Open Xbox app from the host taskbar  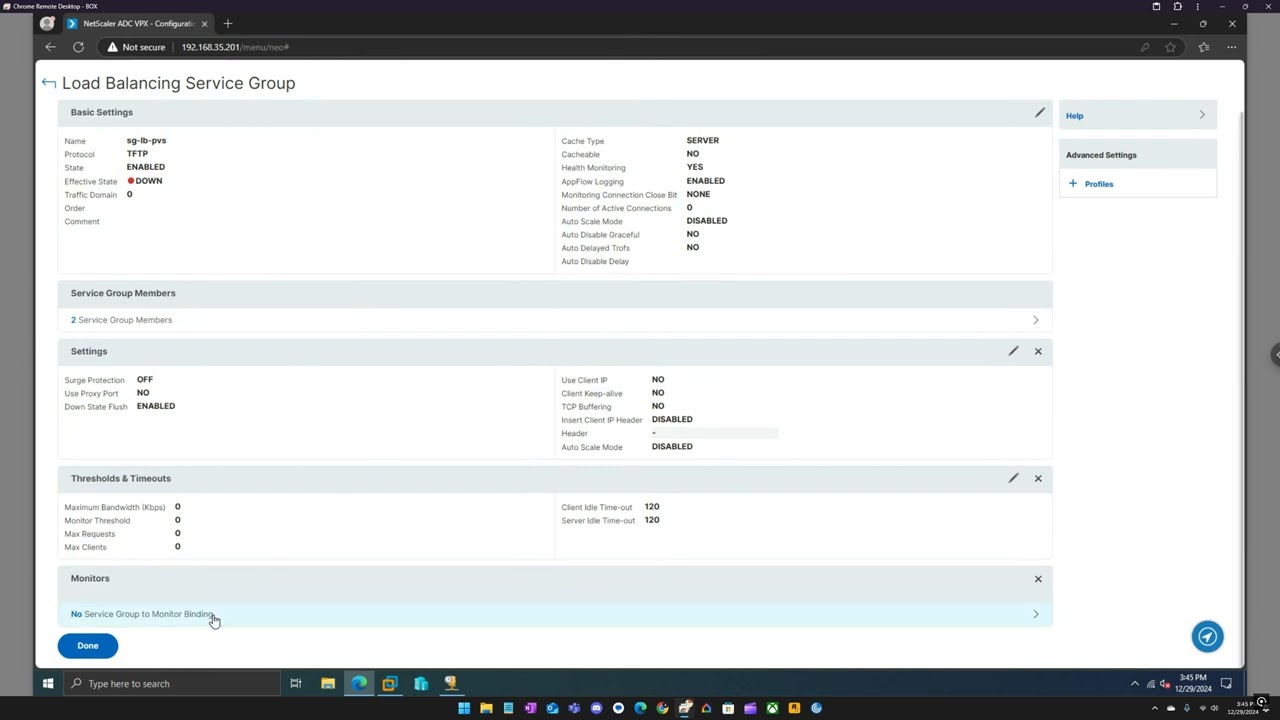tap(772, 708)
